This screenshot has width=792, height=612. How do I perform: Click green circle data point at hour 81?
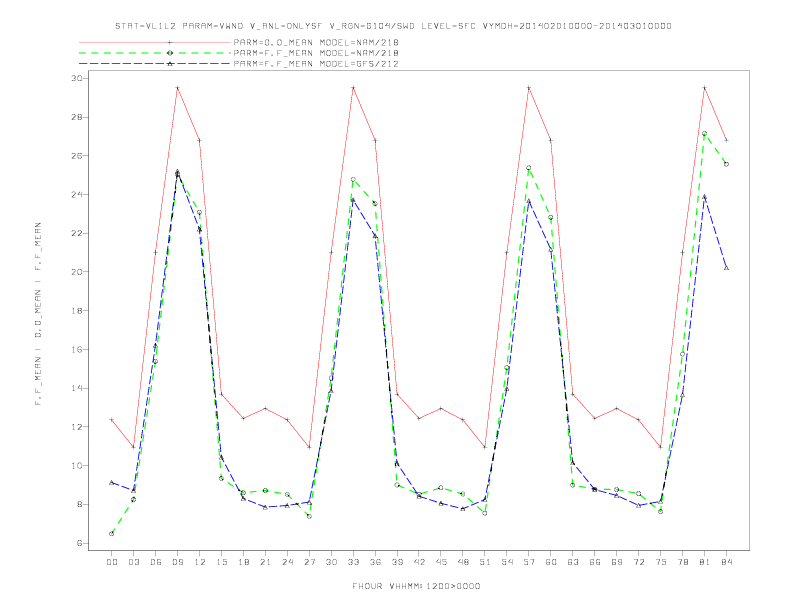[705, 134]
